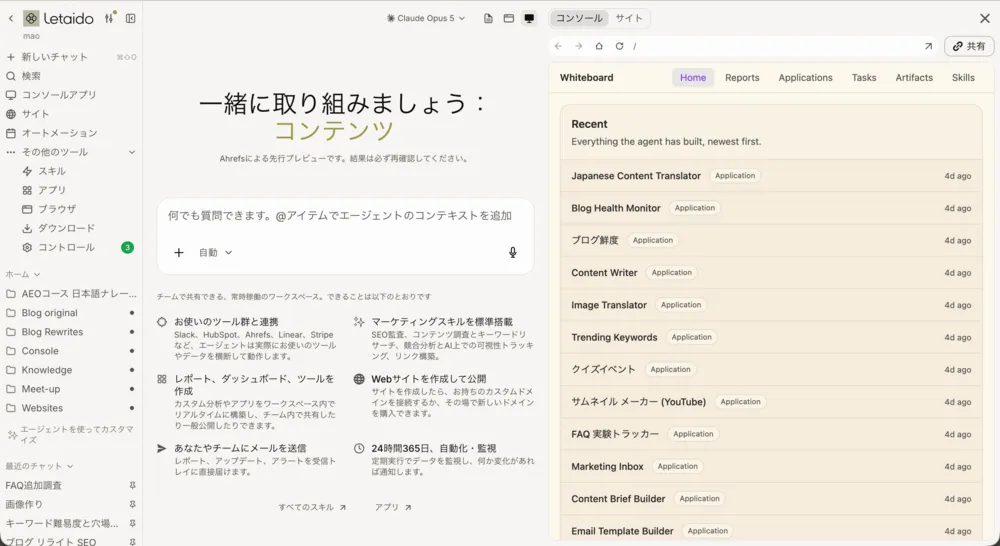The width and height of the screenshot is (1000, 546).
Task: Open すべてのスキル link
Action: (x=312, y=507)
